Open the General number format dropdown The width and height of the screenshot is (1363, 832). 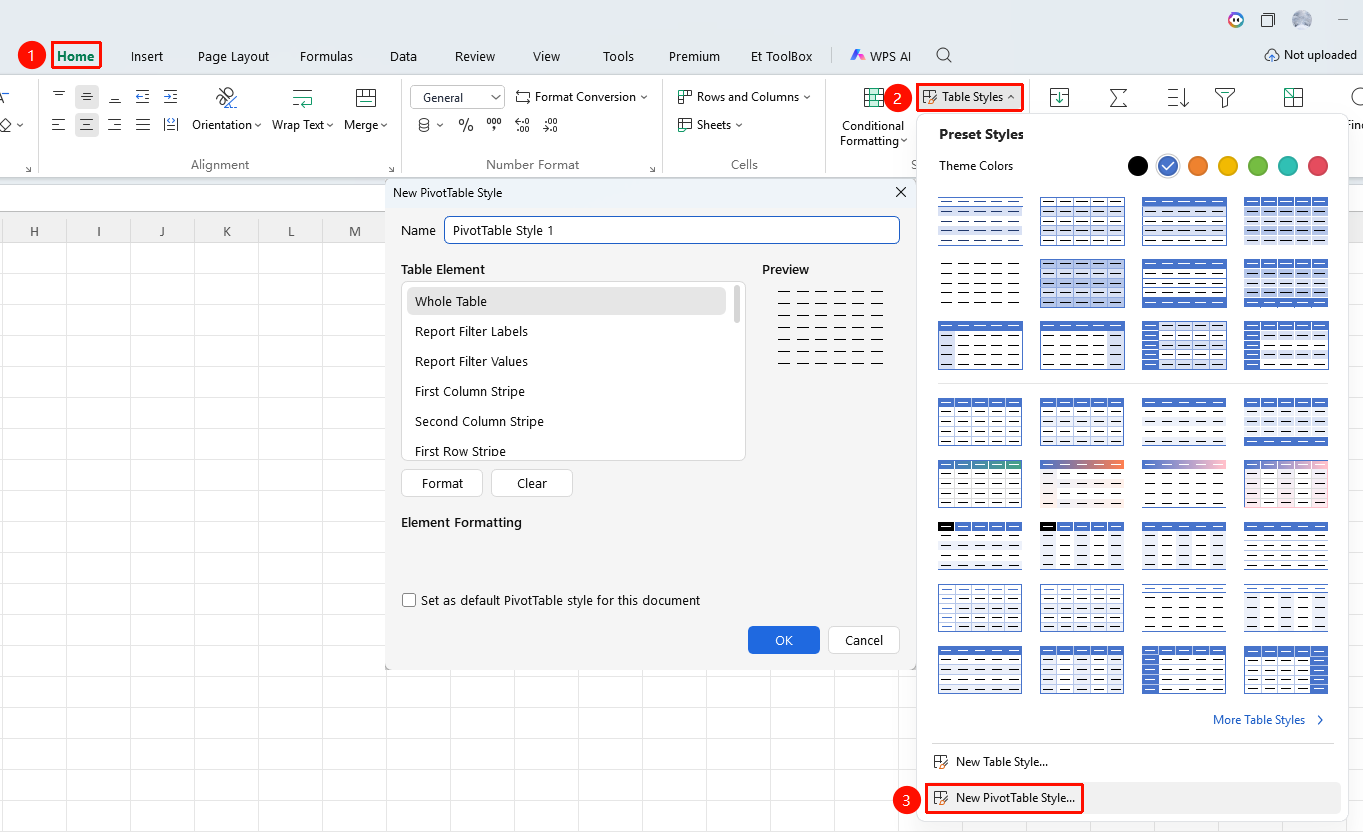(x=457, y=97)
